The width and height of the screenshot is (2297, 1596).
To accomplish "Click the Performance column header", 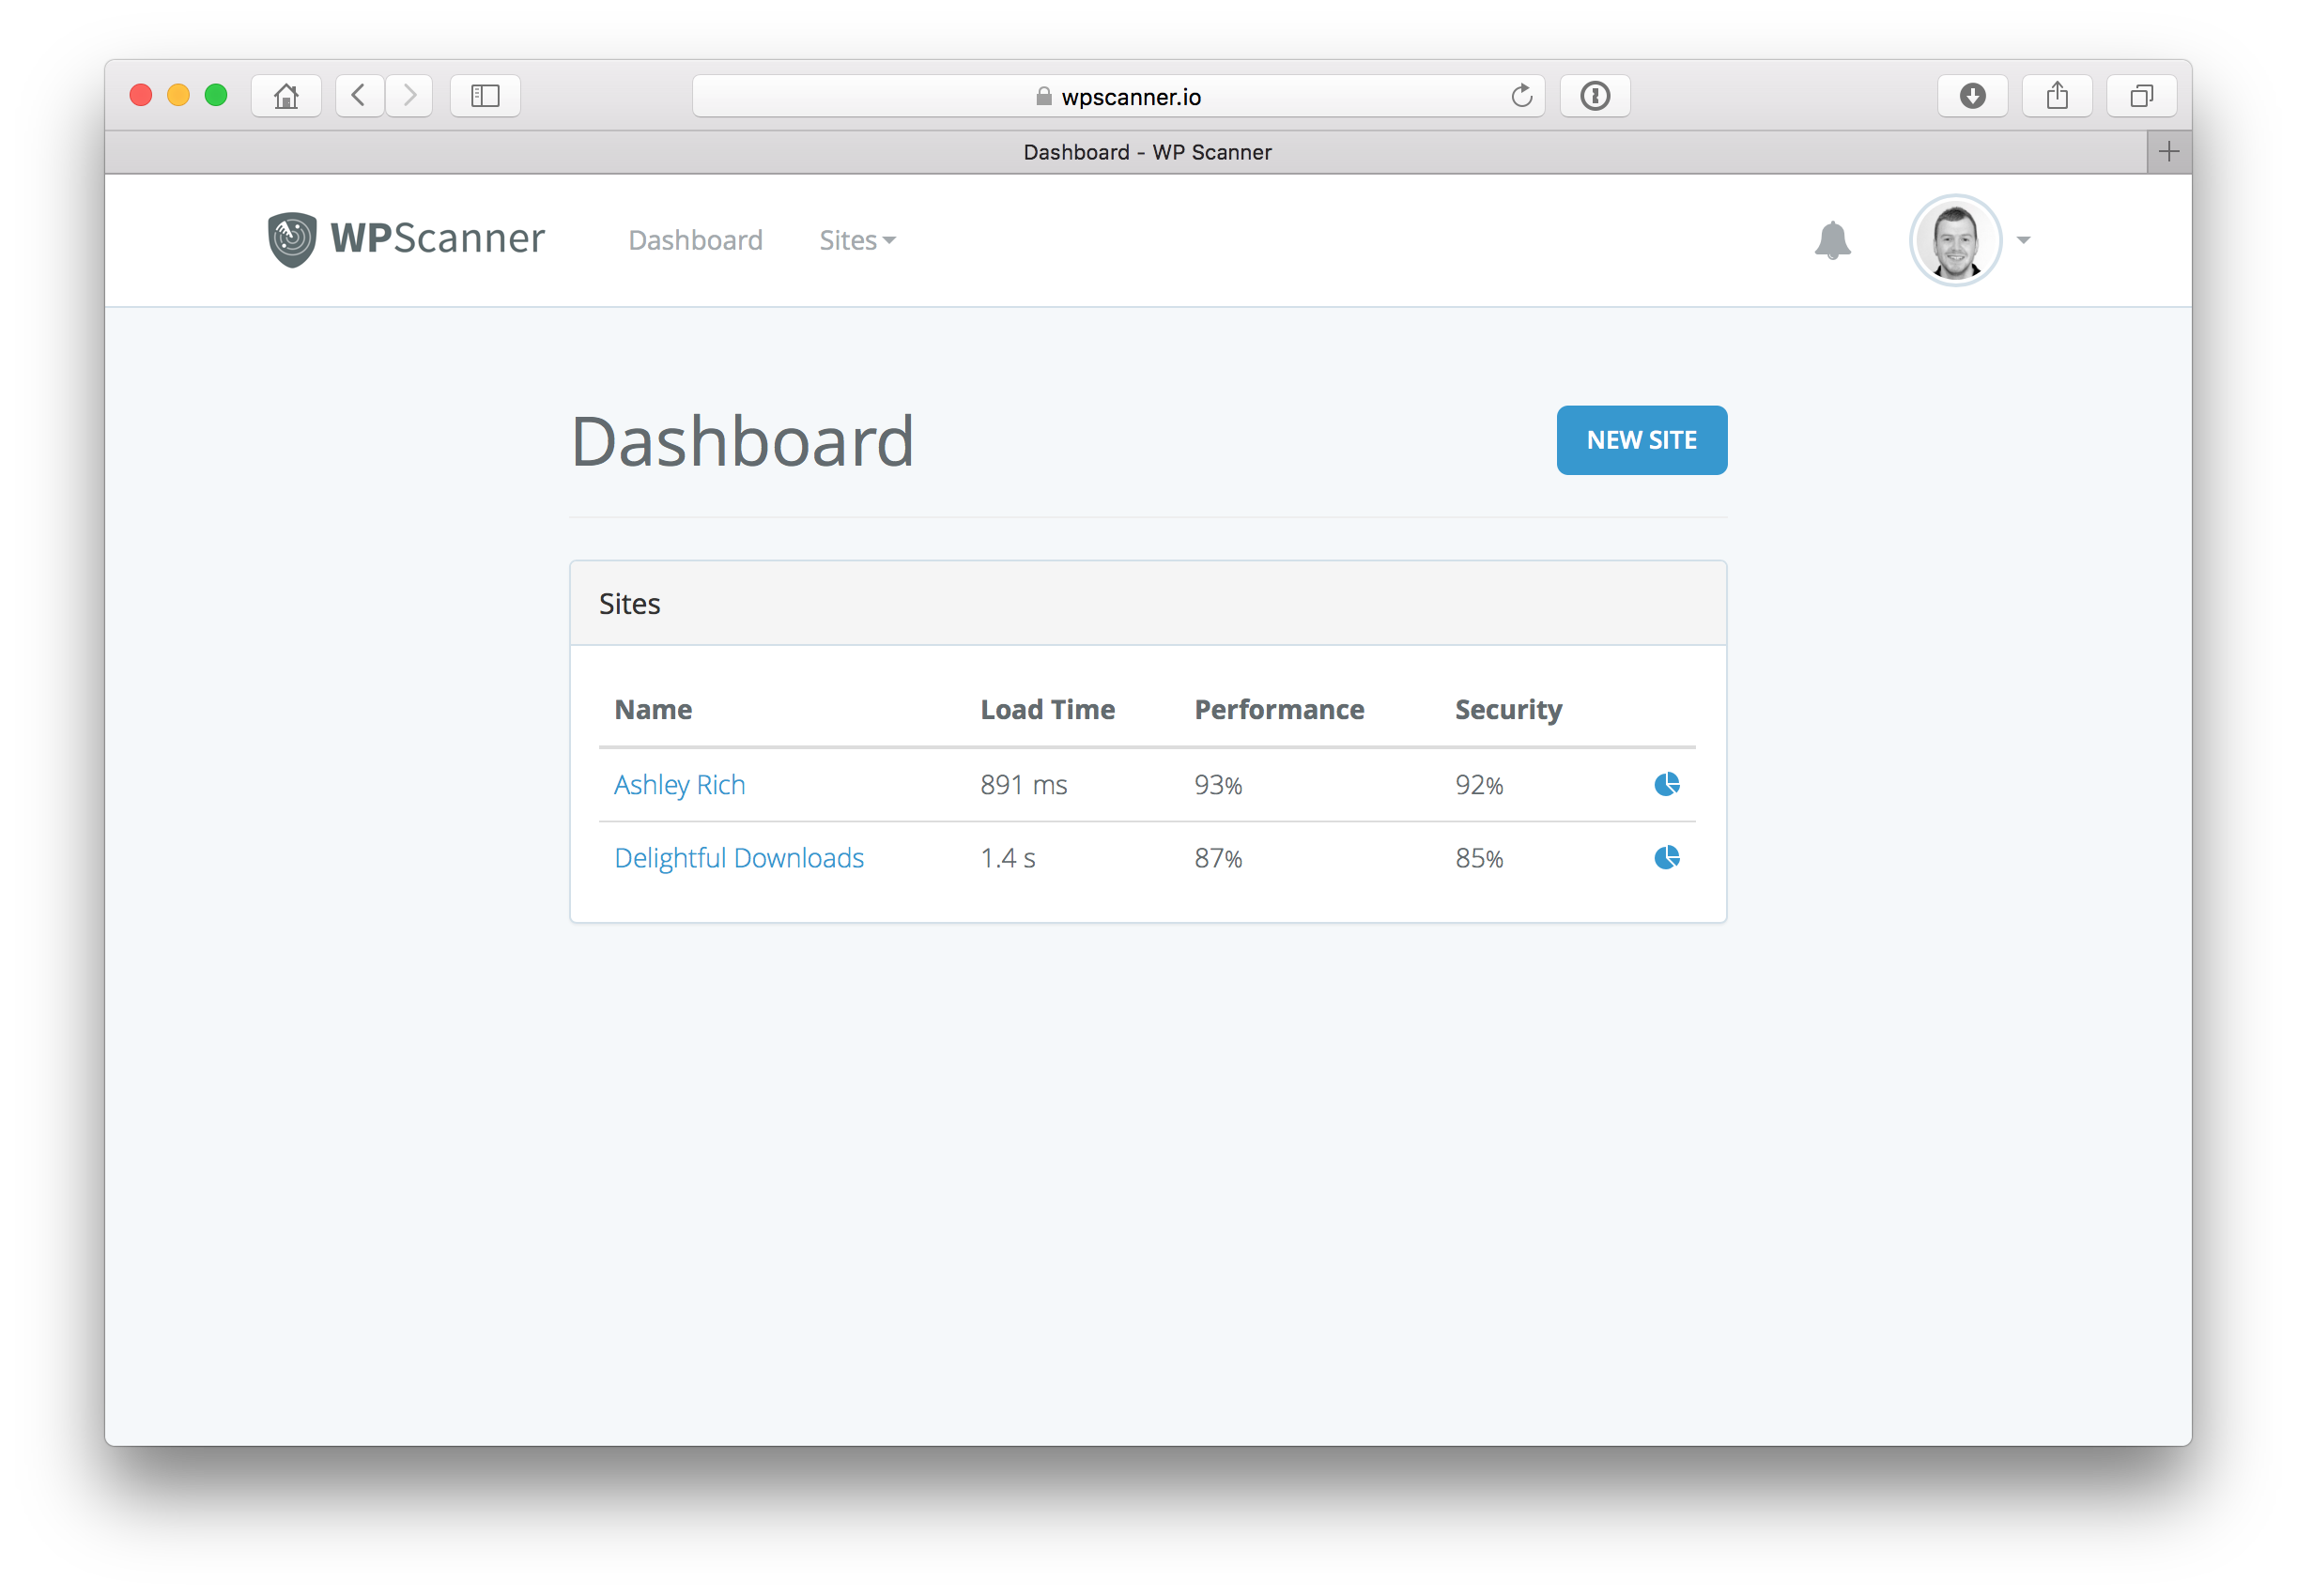I will point(1279,709).
